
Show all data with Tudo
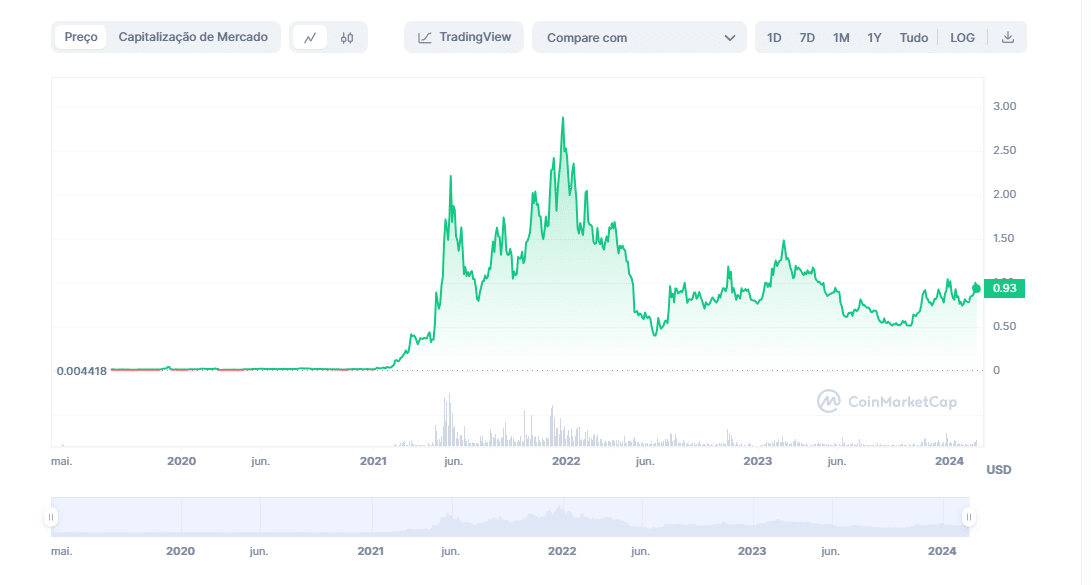tap(913, 38)
